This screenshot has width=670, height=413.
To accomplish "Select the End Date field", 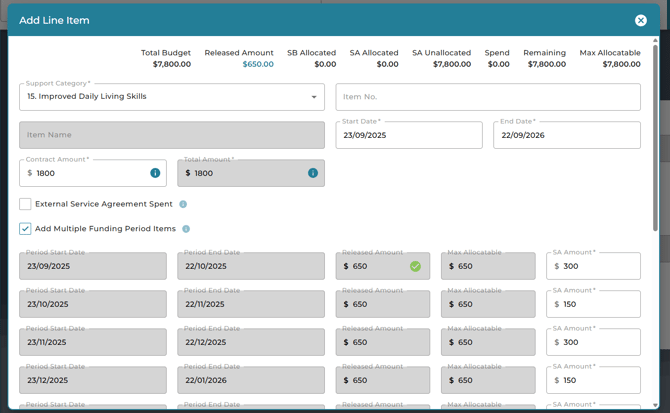I will pos(566,135).
